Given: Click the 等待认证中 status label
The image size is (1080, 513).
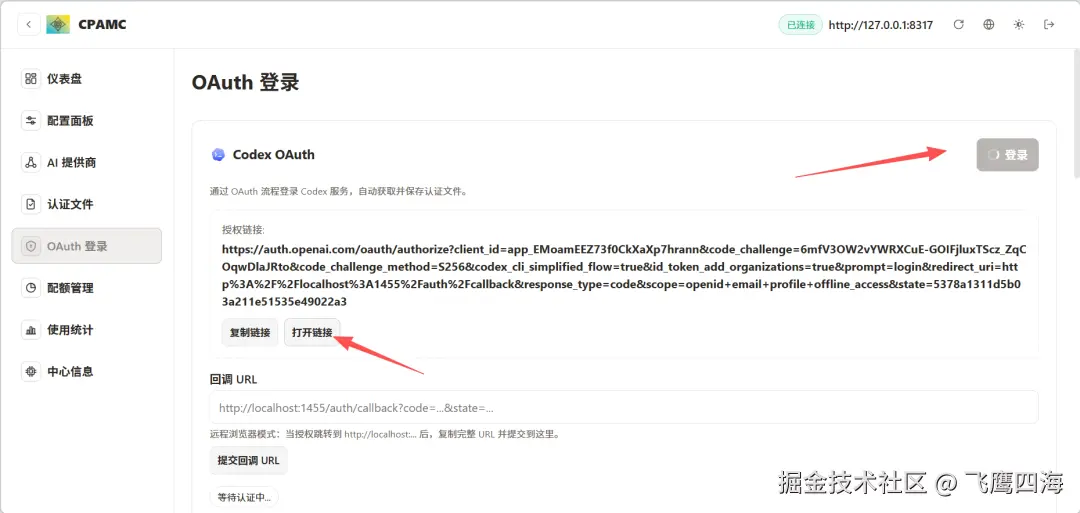Looking at the screenshot, I should pos(244,497).
